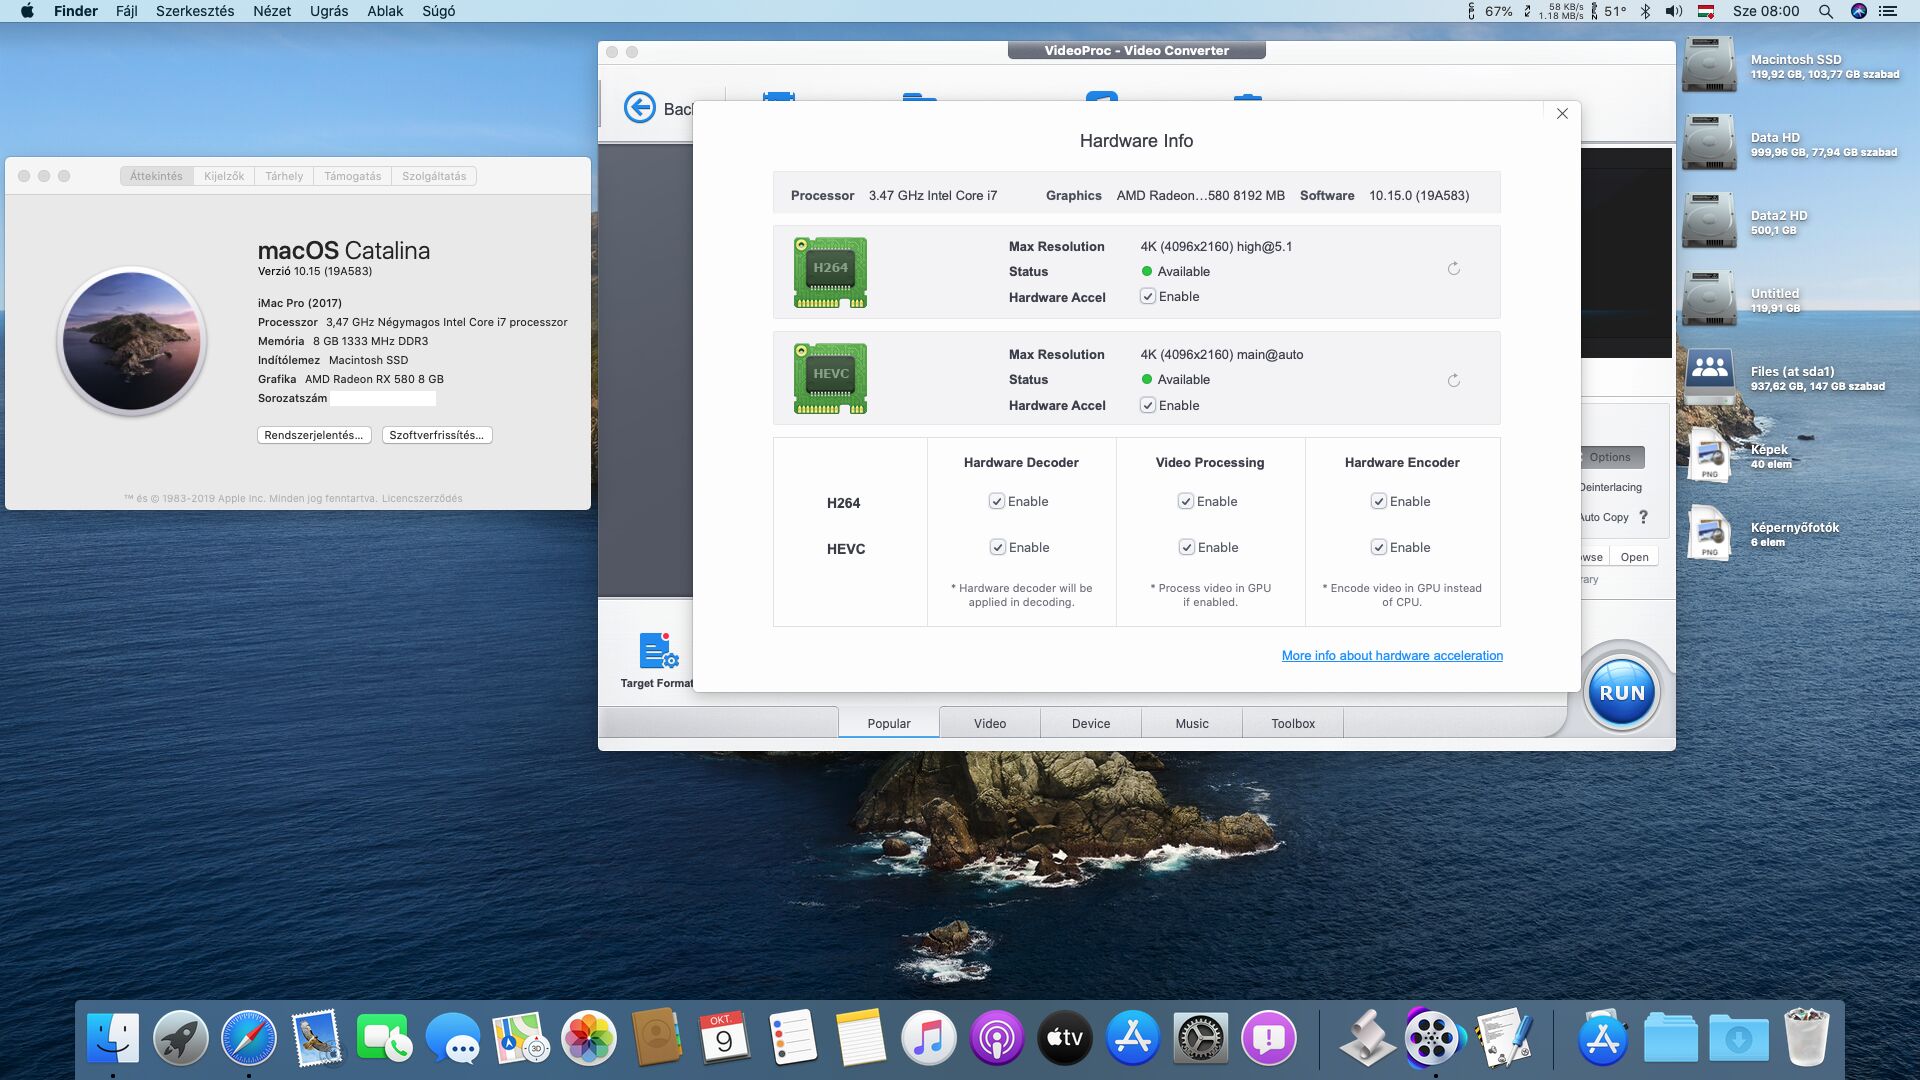Open FaceTime from the Dock
This screenshot has height=1080, width=1920.
(384, 1038)
